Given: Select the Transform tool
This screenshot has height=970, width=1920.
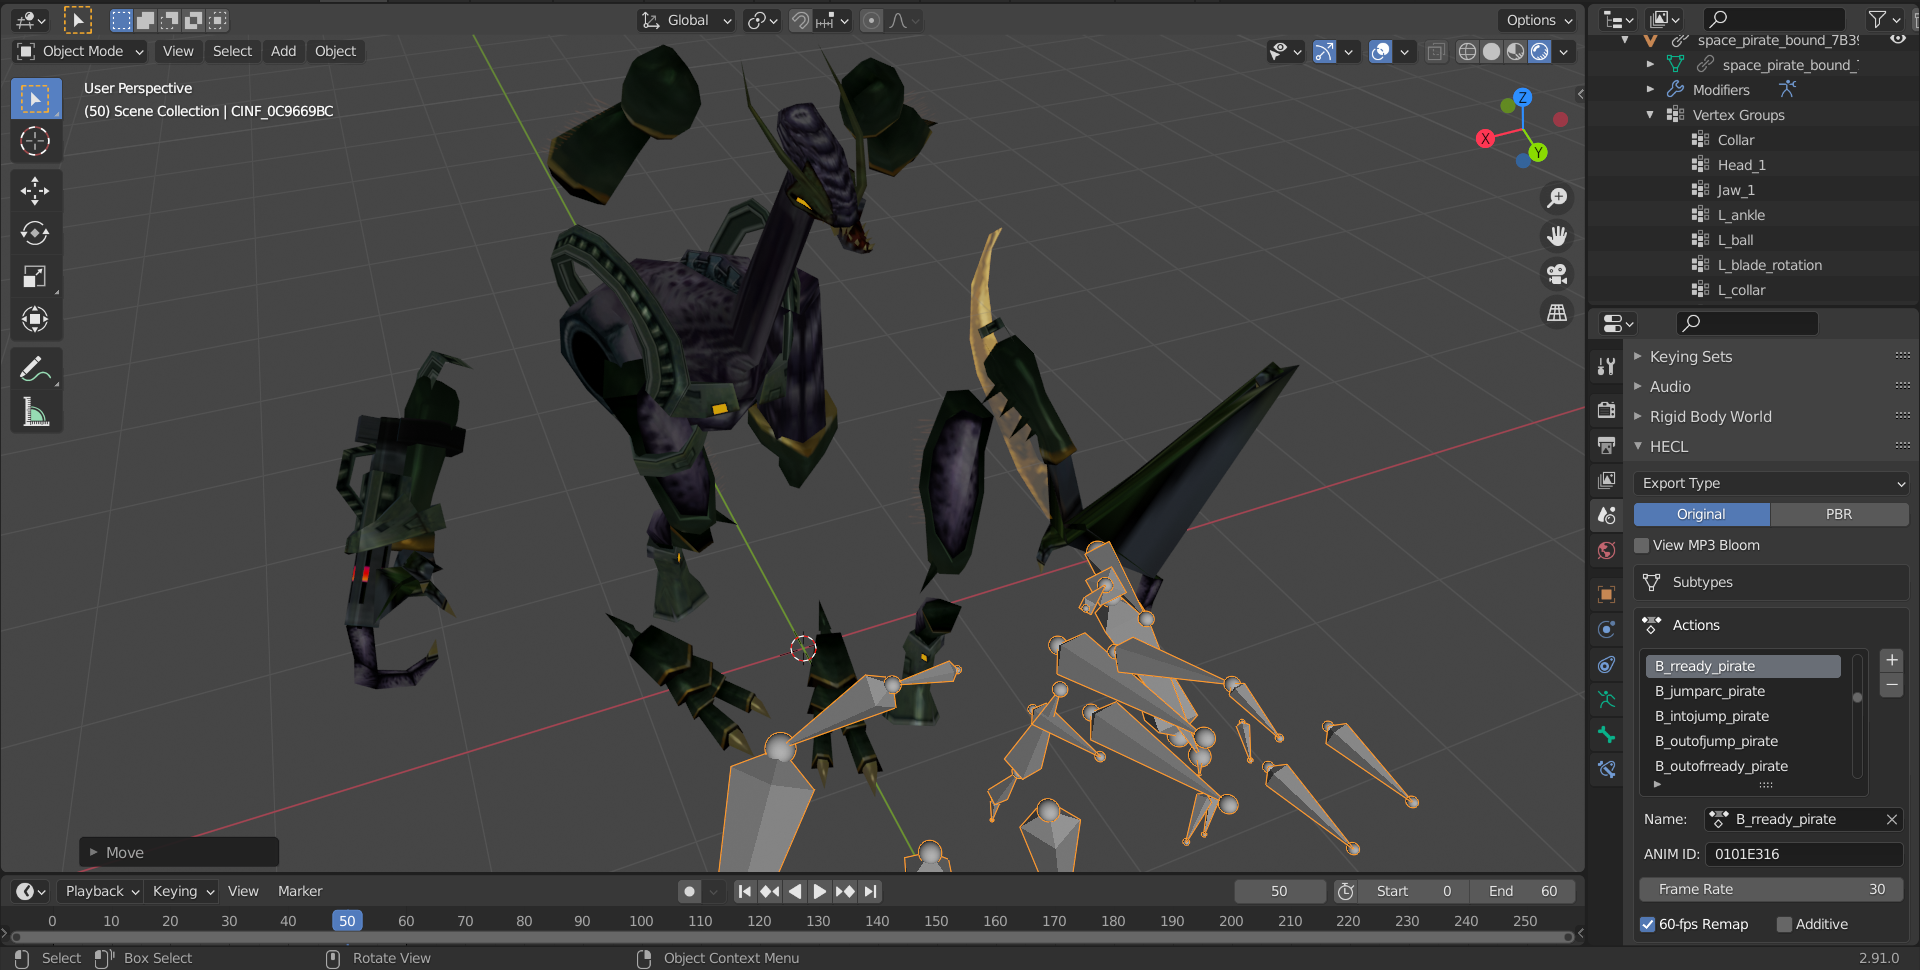Looking at the screenshot, I should (35, 319).
